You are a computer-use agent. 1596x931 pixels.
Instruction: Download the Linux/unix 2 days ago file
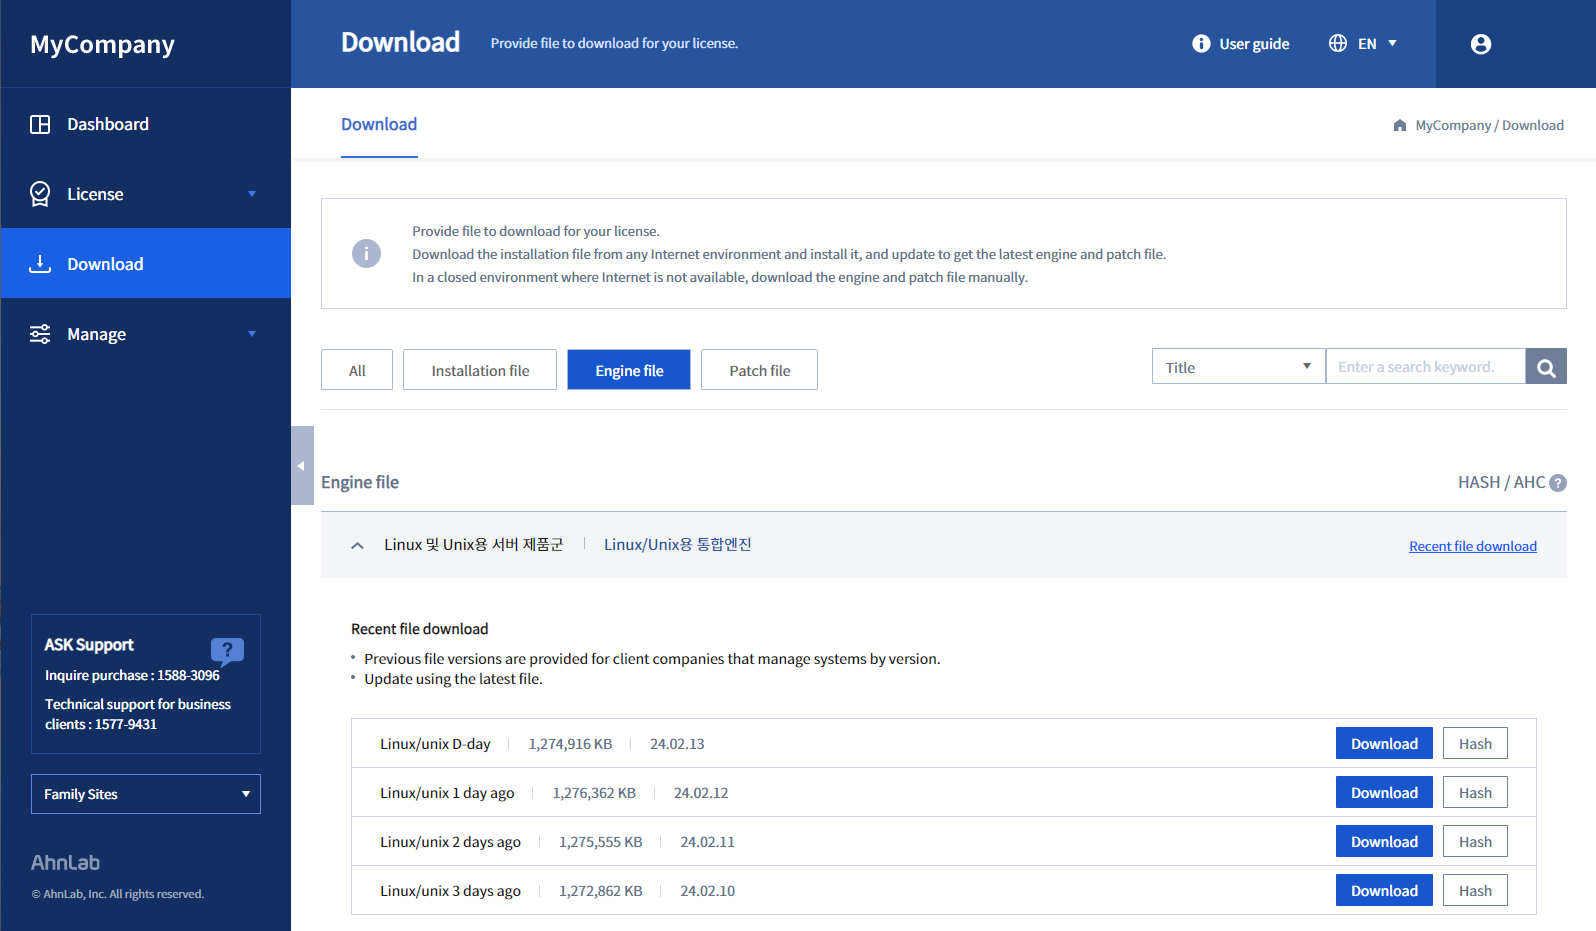(x=1384, y=841)
